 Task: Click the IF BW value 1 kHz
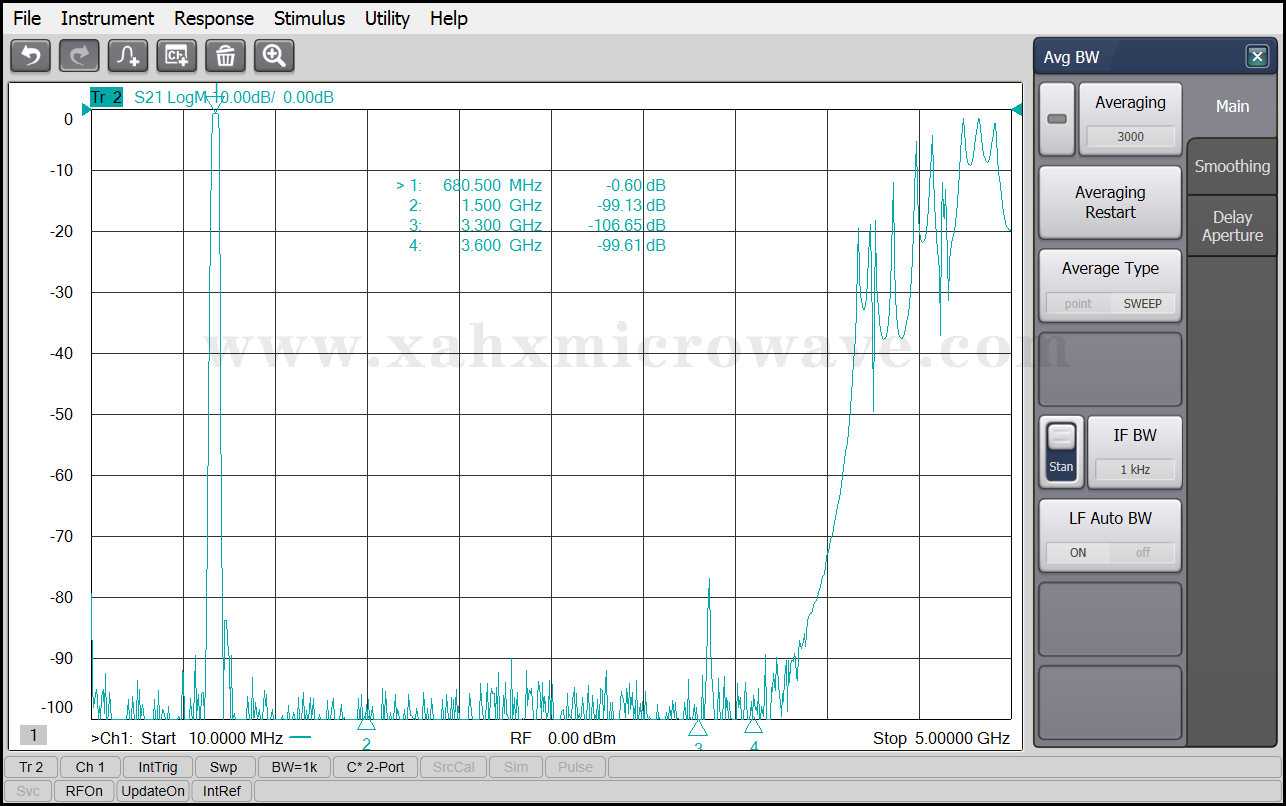coord(1135,470)
